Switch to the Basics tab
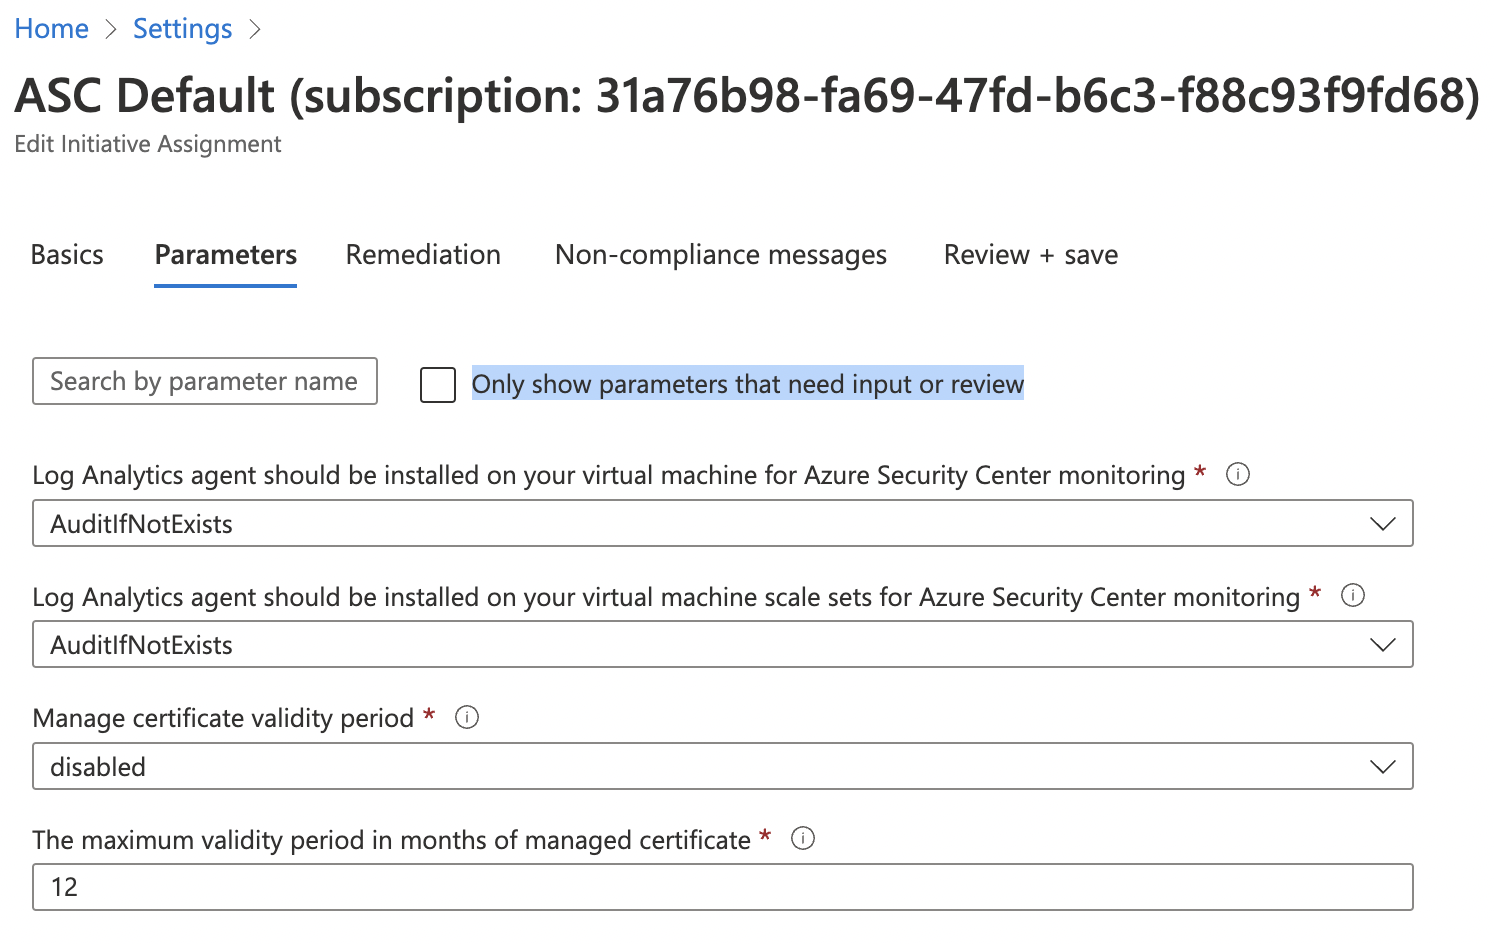This screenshot has height=944, width=1494. point(66,255)
